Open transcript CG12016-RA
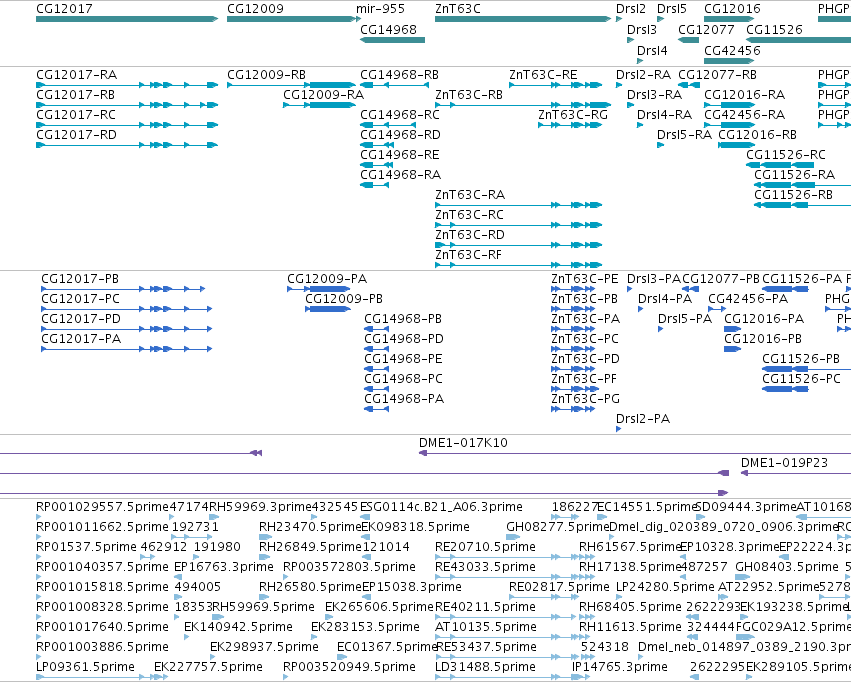The width and height of the screenshot is (851, 682). (745, 94)
